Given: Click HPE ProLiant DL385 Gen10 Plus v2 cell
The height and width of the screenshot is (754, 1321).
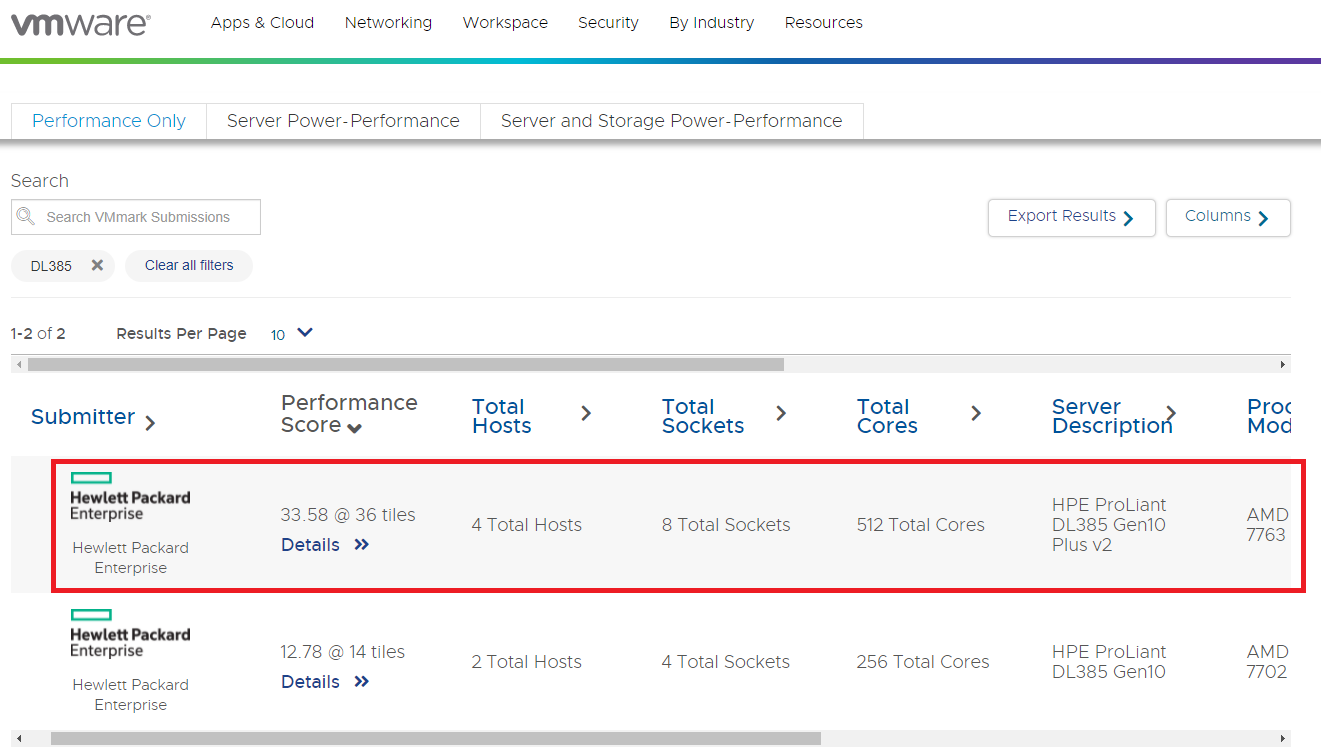Looking at the screenshot, I should 1110,525.
